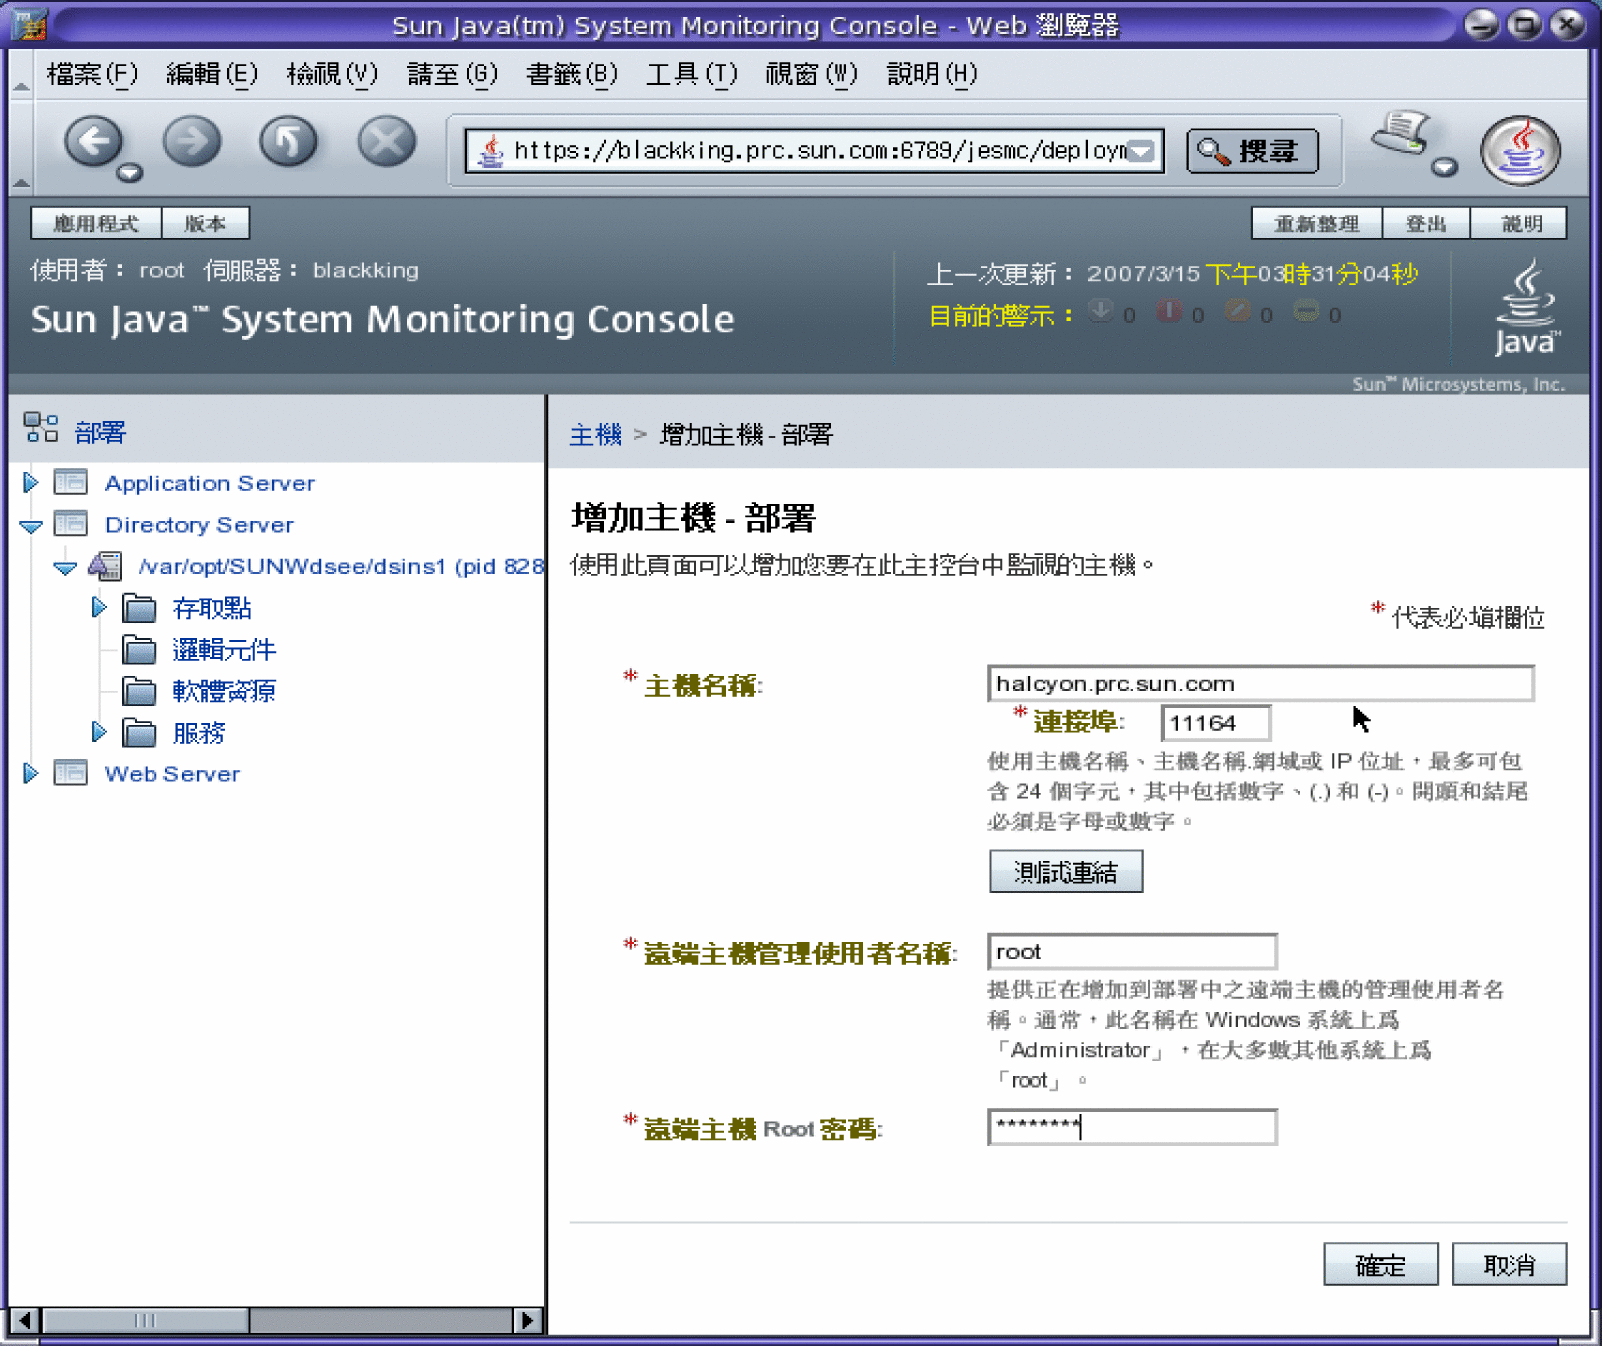Click the yellow minor alarm icon
Image resolution: width=1602 pixels, height=1346 pixels.
tap(1306, 311)
